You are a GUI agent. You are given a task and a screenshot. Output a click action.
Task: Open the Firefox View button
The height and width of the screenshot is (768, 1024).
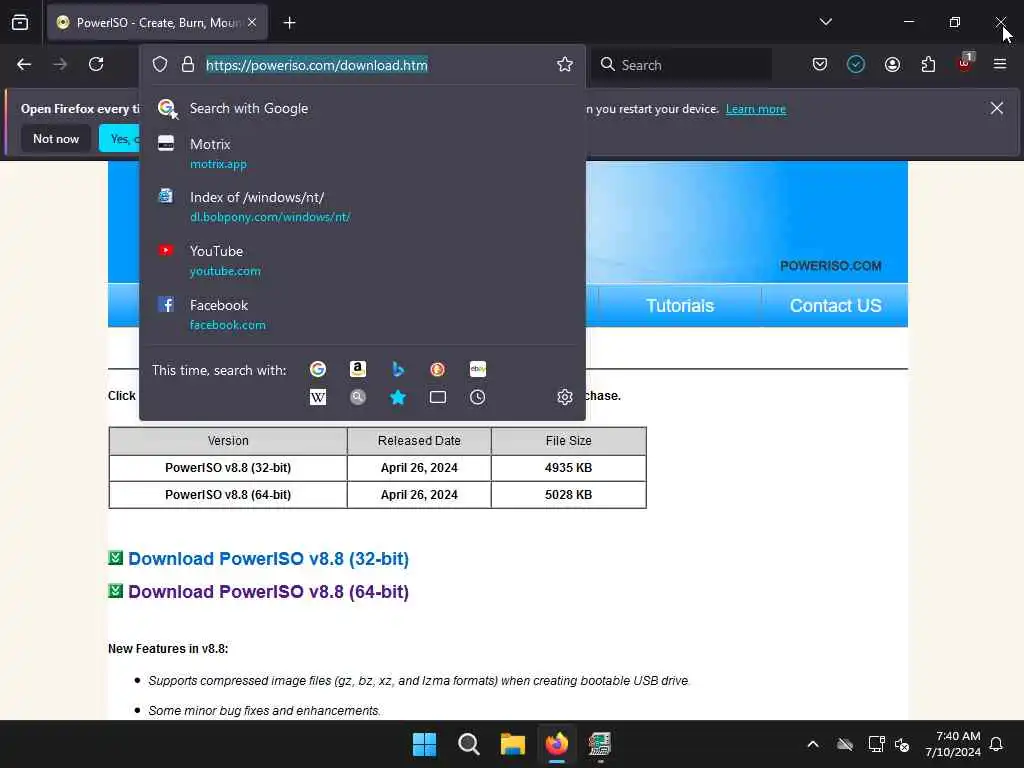tap(20, 22)
